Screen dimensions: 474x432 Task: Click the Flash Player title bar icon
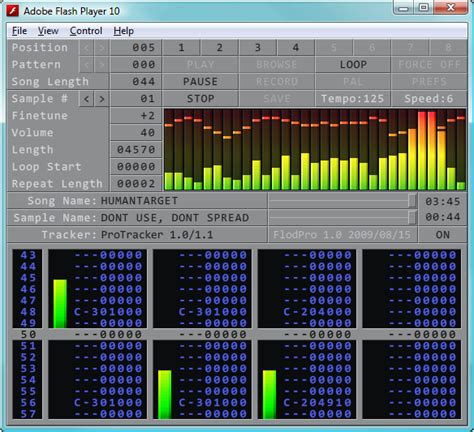click(13, 11)
